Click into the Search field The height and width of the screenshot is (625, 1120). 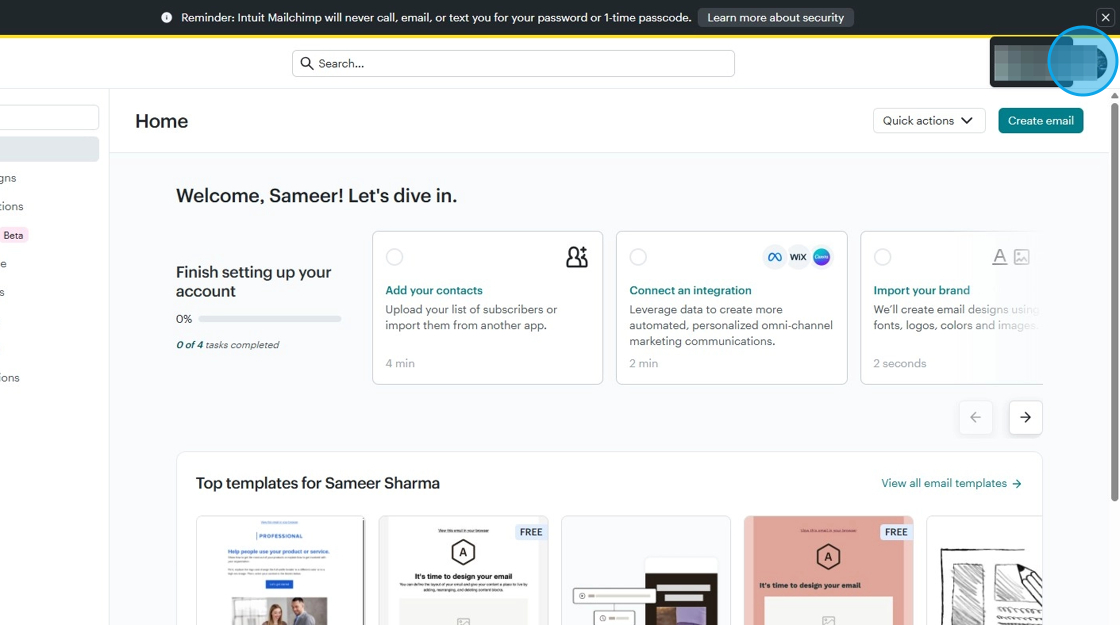pyautogui.click(x=513, y=64)
